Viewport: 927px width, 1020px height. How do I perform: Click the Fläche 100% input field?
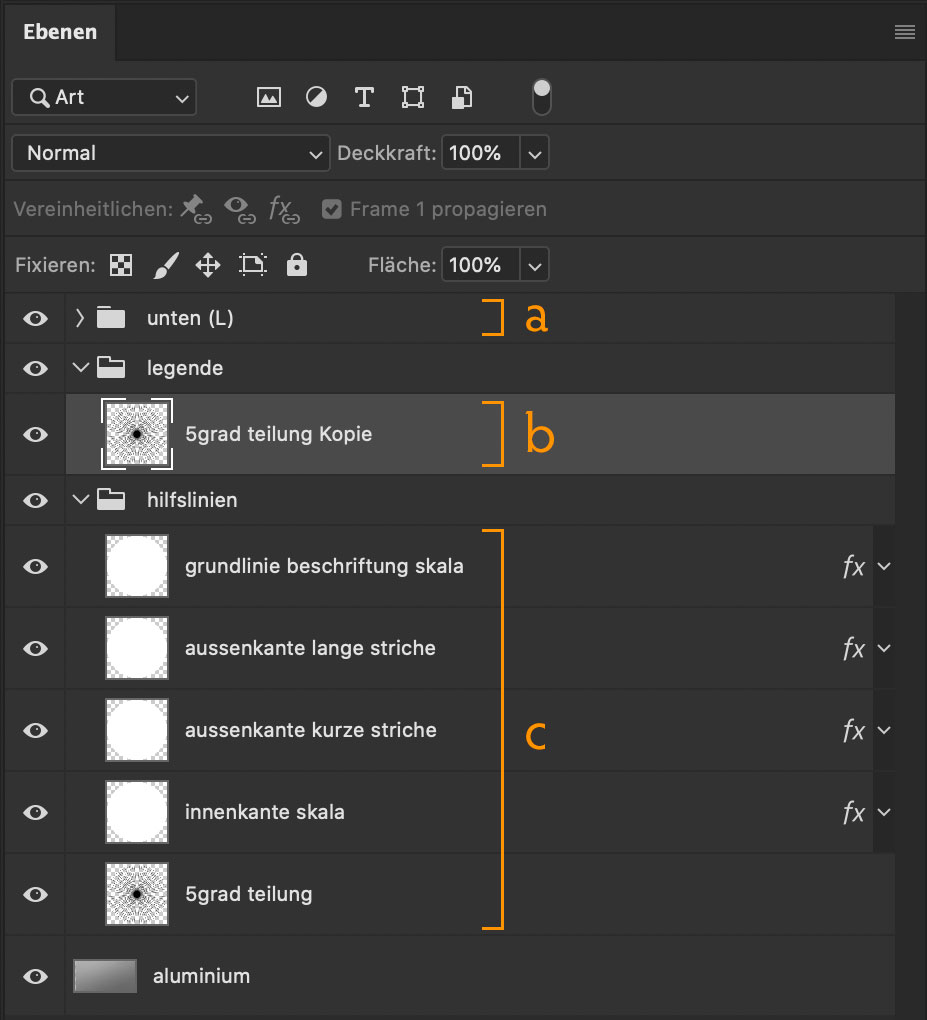coord(480,265)
